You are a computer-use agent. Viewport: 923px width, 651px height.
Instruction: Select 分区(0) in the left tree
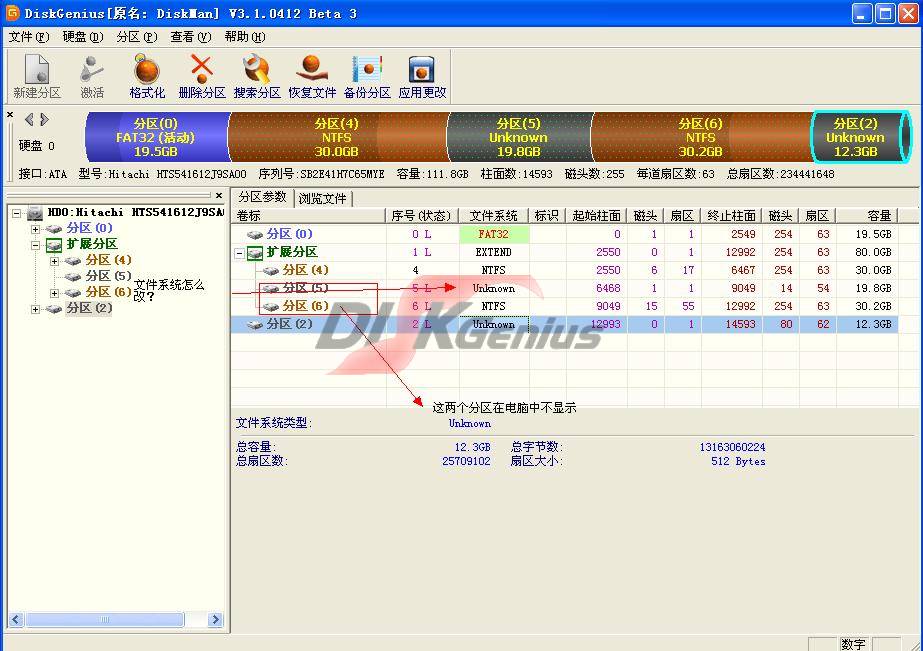coord(89,228)
